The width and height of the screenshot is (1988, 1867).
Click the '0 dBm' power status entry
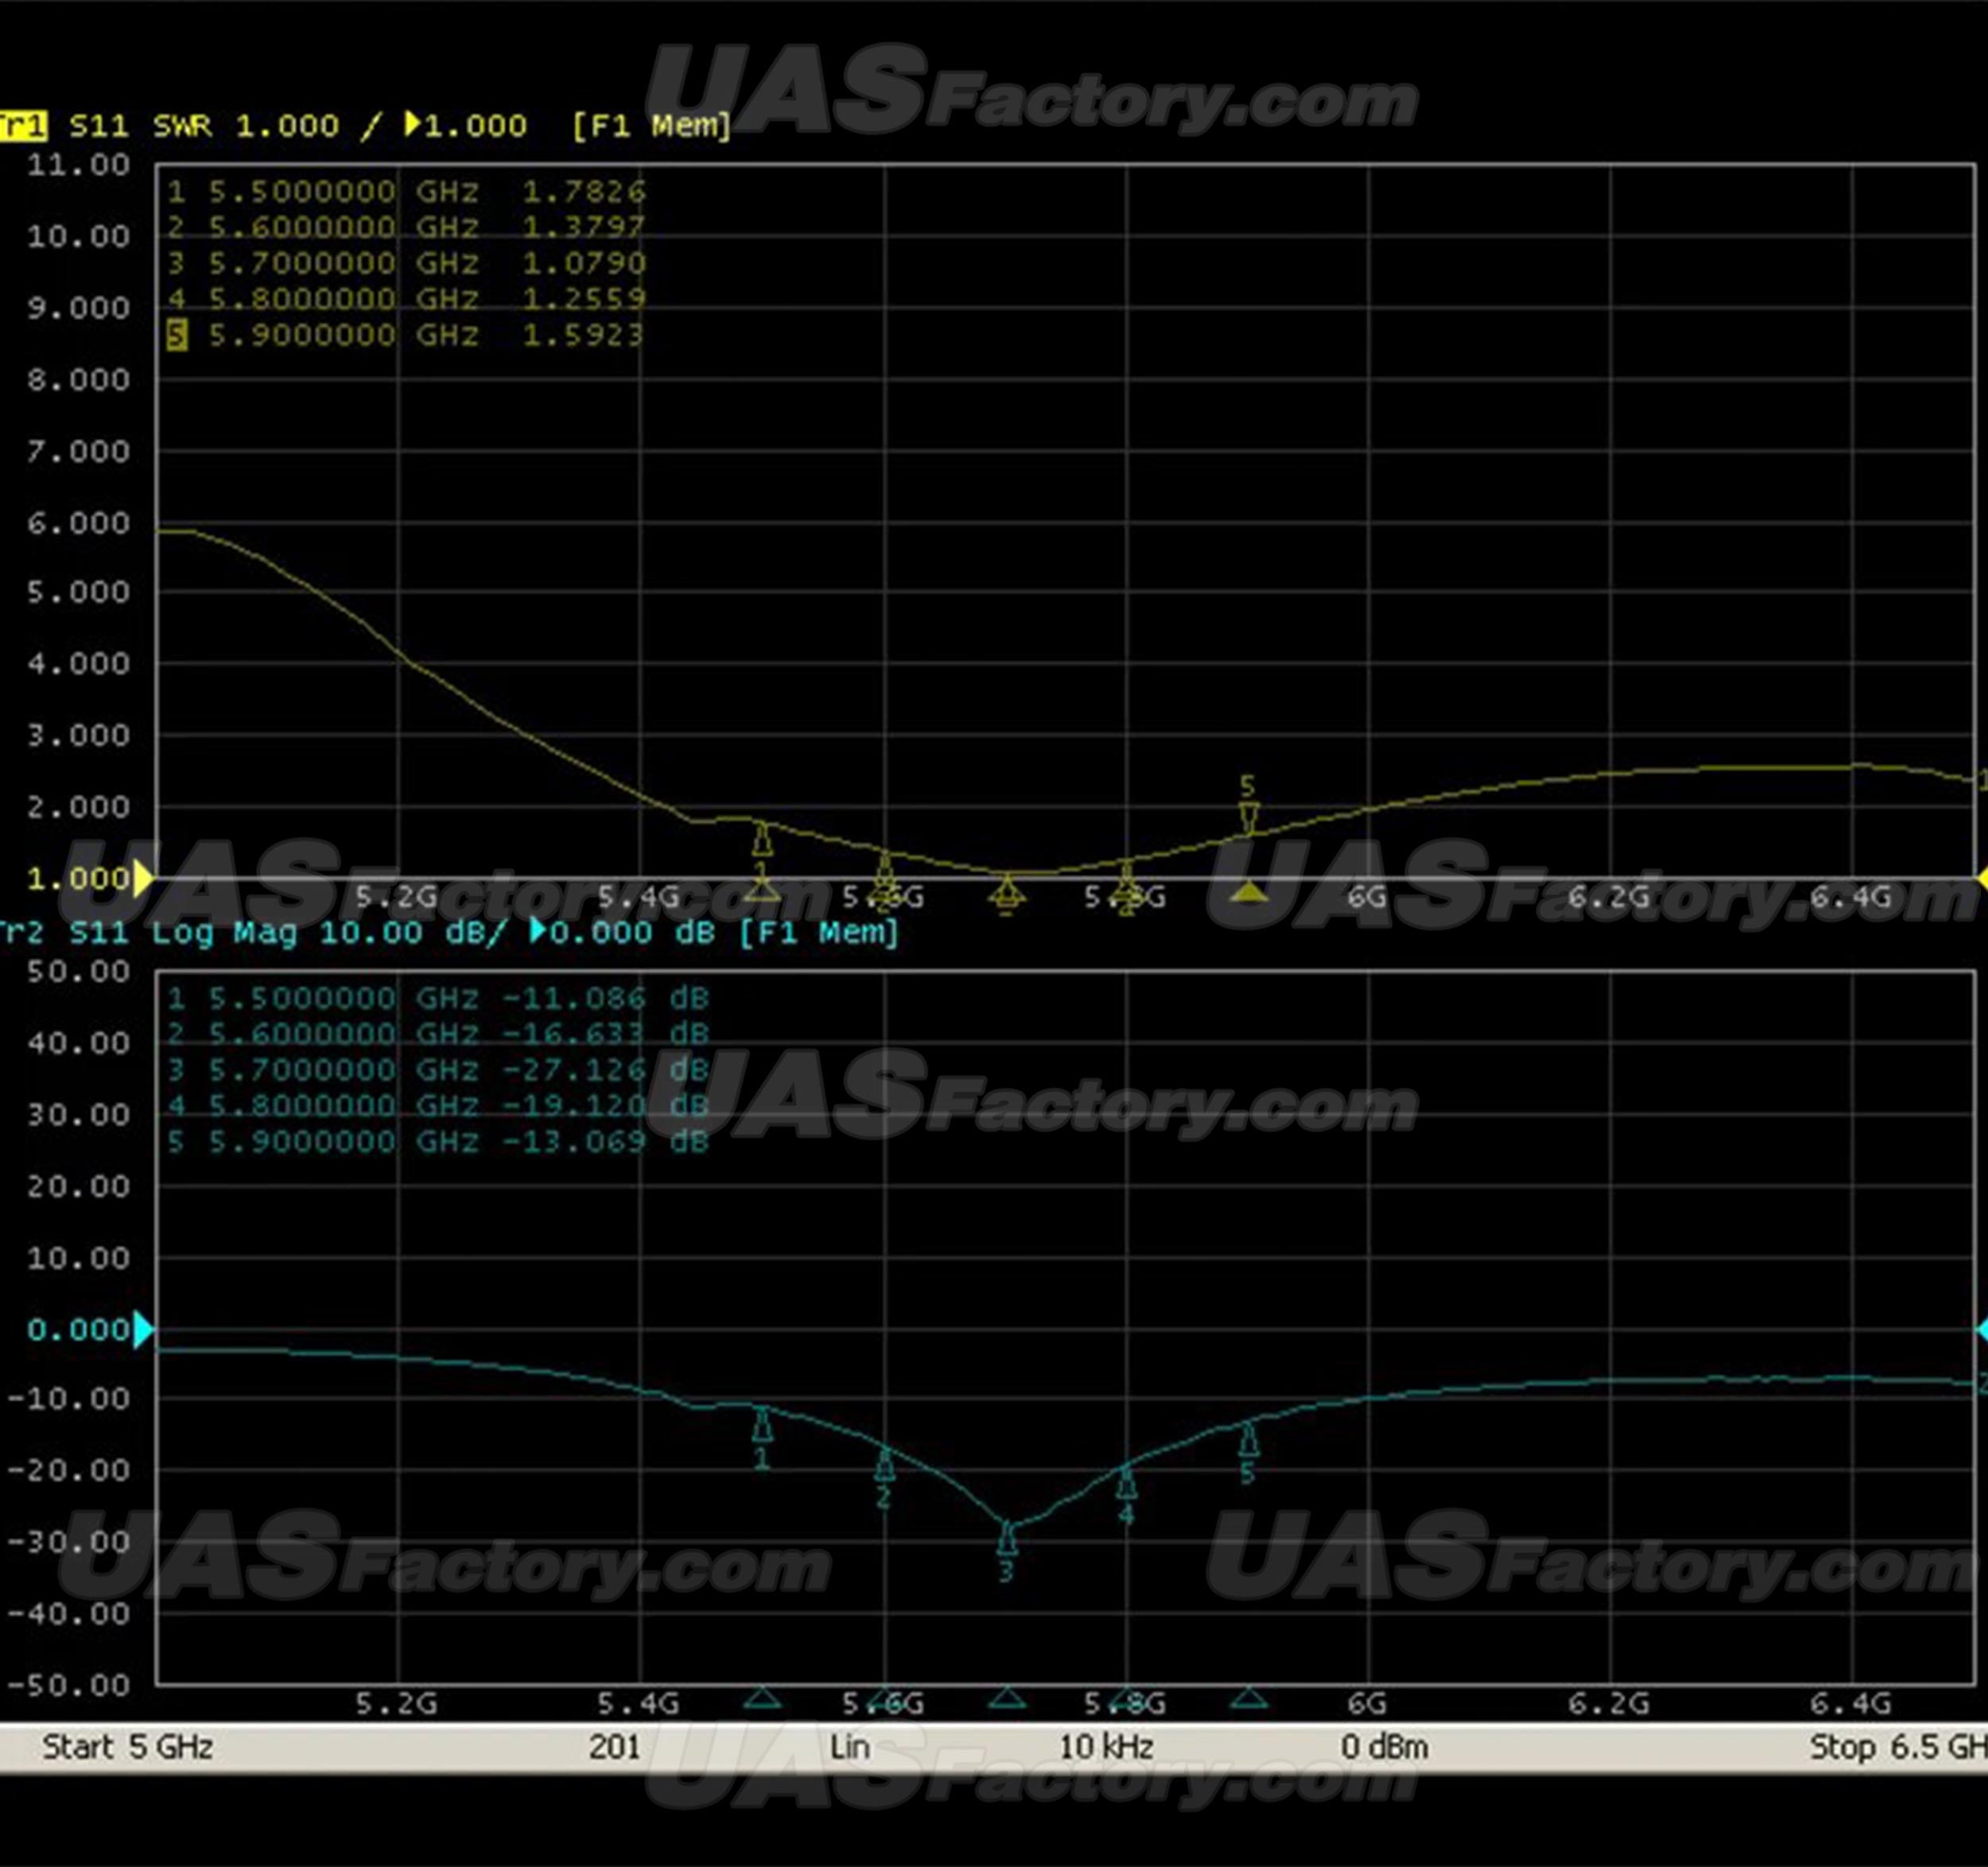[1384, 1747]
